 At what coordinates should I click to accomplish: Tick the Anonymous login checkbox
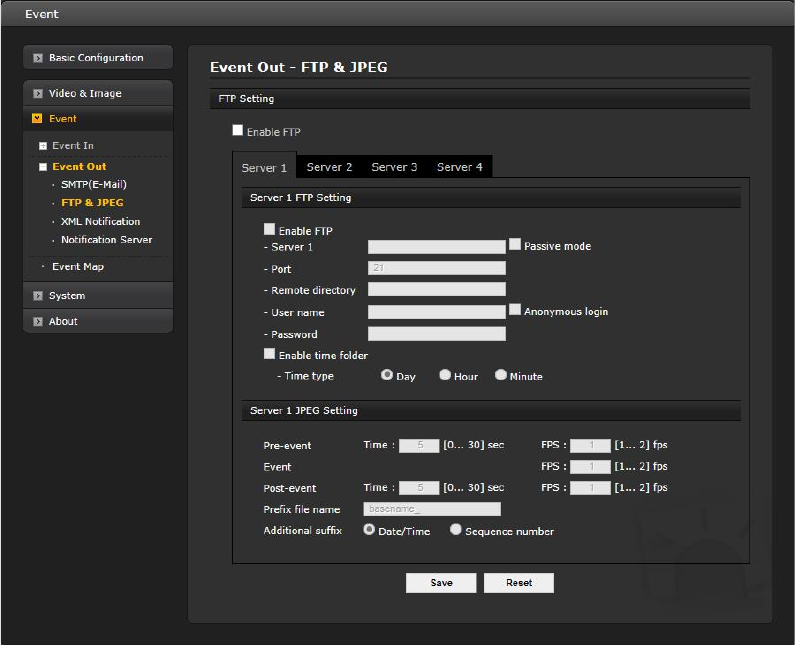[515, 310]
